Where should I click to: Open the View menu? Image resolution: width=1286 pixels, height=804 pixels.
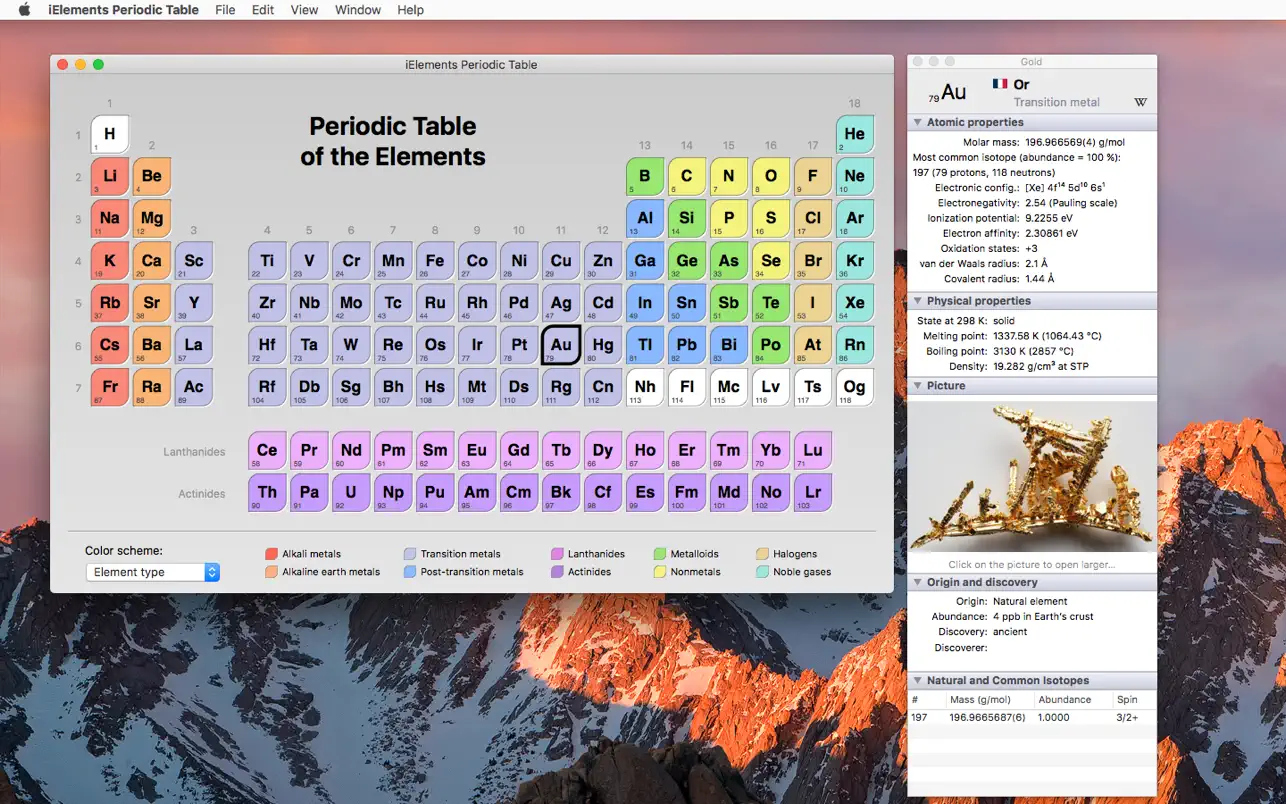pos(303,10)
